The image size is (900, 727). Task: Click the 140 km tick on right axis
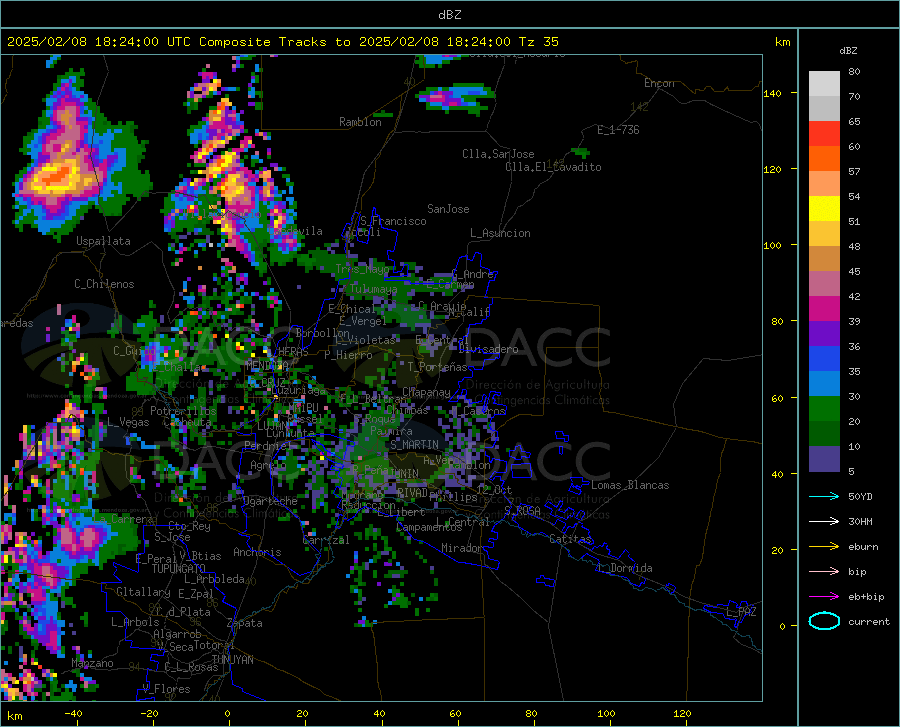coord(772,93)
